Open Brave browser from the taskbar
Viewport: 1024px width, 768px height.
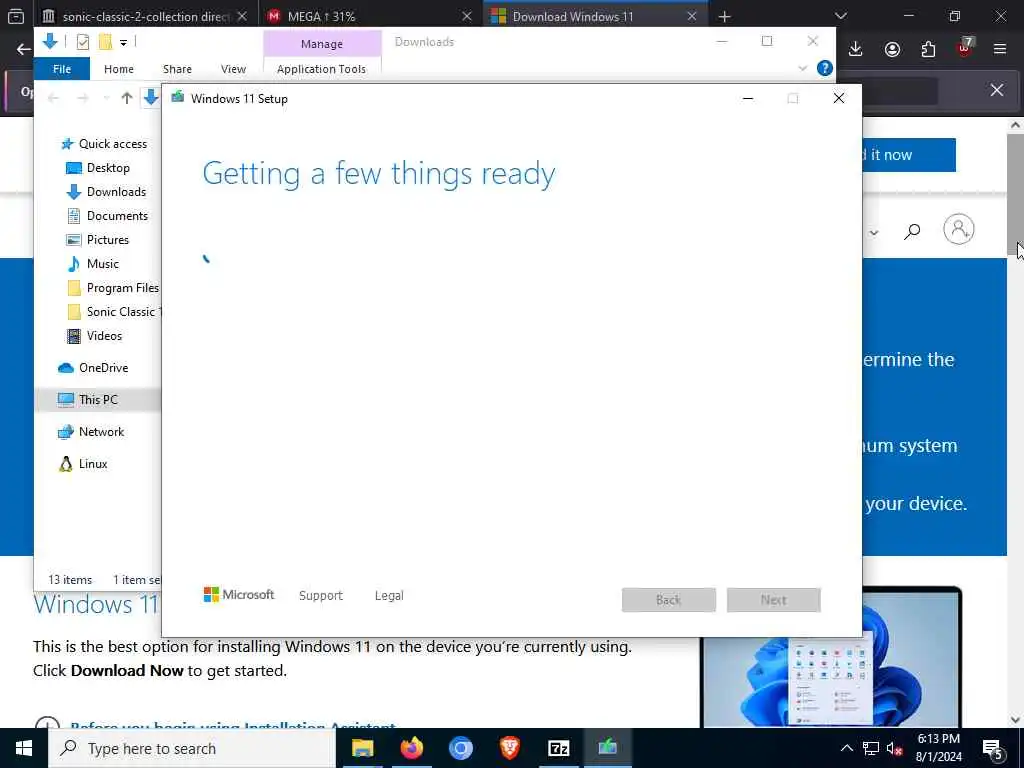pyautogui.click(x=509, y=748)
